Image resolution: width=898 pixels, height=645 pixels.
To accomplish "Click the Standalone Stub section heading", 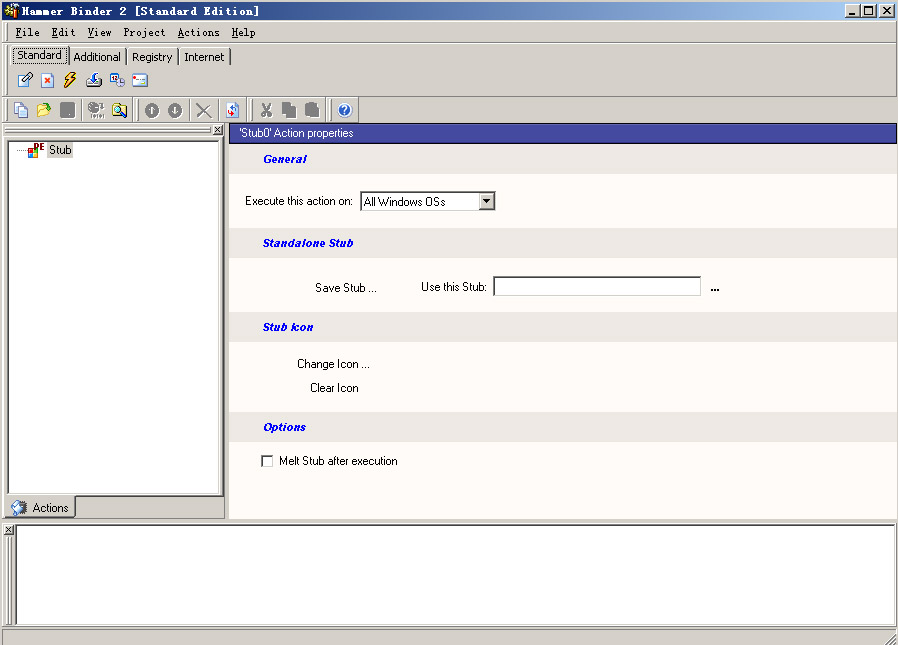I will click(x=308, y=243).
